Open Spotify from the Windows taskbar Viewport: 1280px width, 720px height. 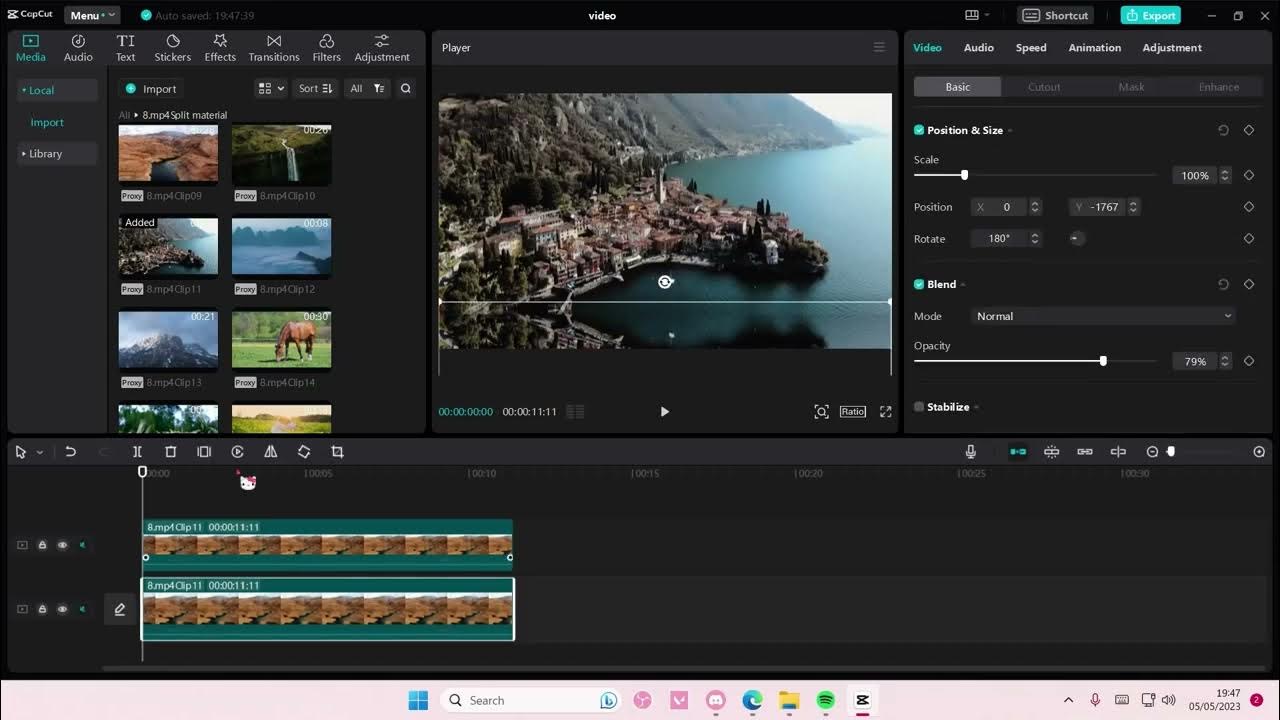(825, 700)
